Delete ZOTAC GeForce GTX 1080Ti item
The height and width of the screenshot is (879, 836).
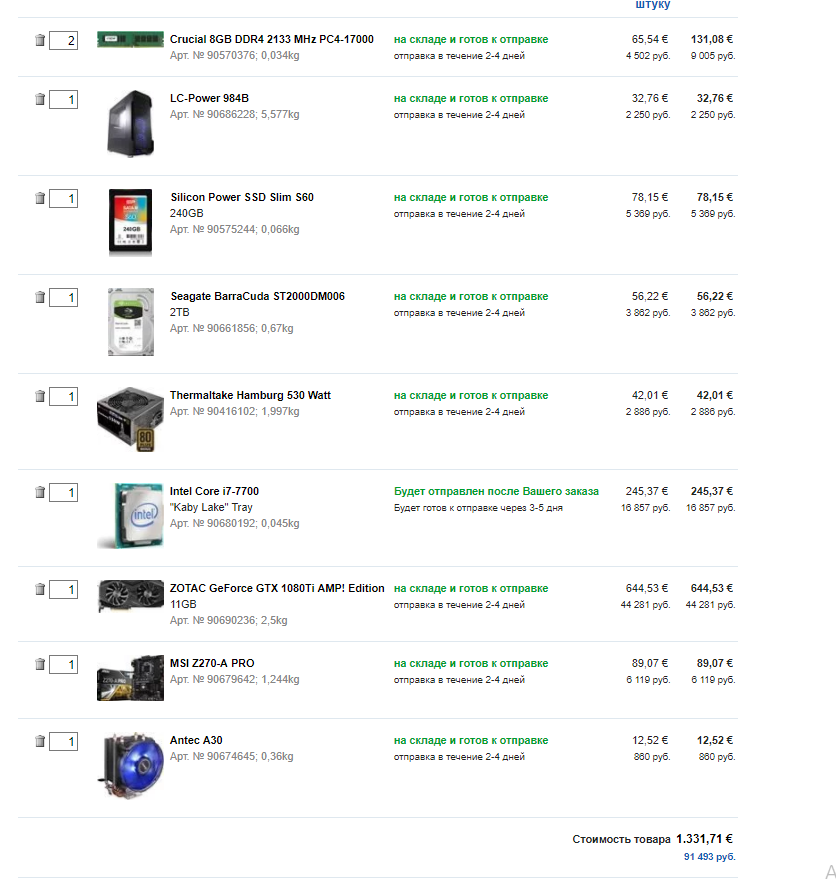click(40, 589)
